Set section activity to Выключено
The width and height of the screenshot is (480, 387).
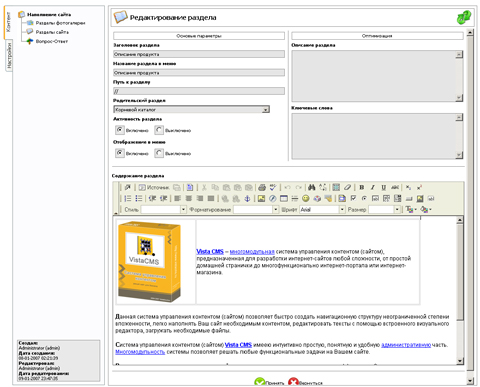pos(159,130)
